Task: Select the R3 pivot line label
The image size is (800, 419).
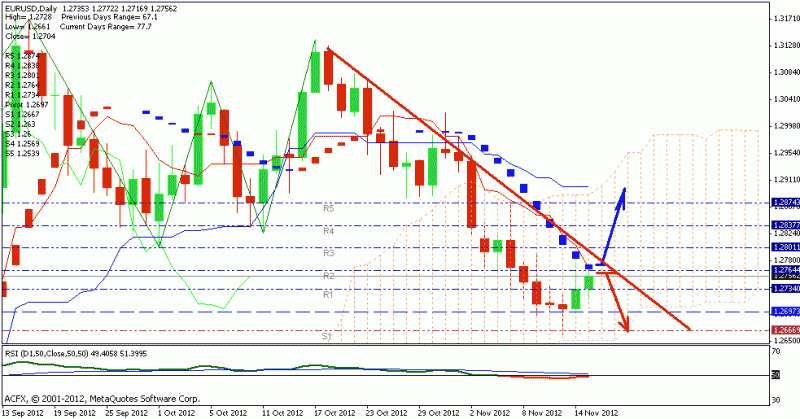Action: (x=327, y=253)
